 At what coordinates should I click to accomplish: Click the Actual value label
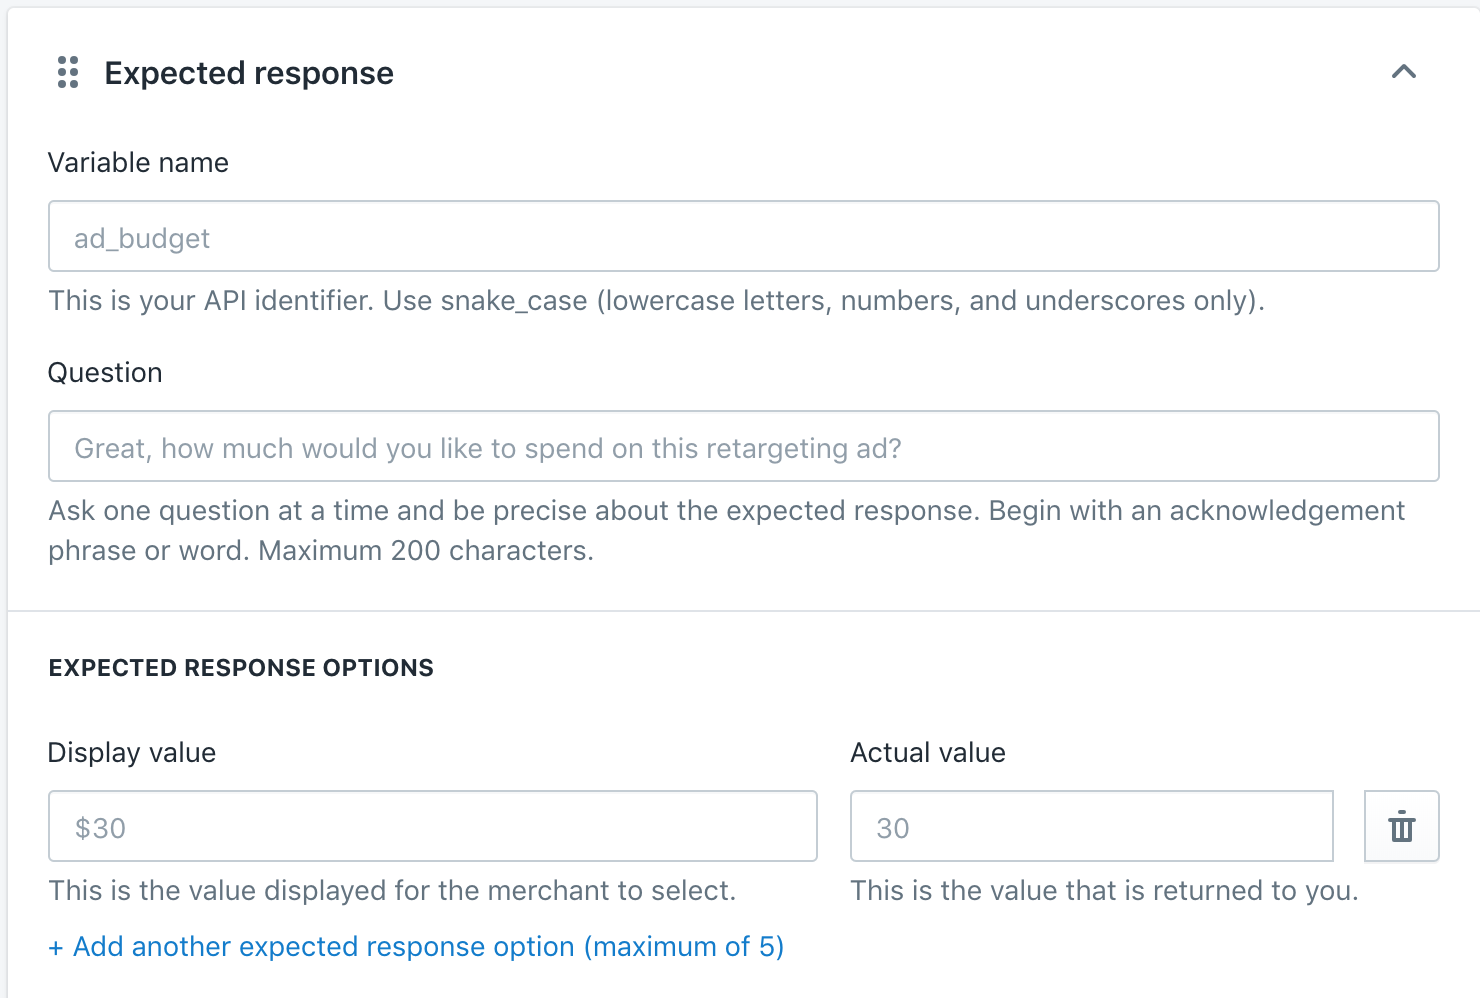(928, 753)
